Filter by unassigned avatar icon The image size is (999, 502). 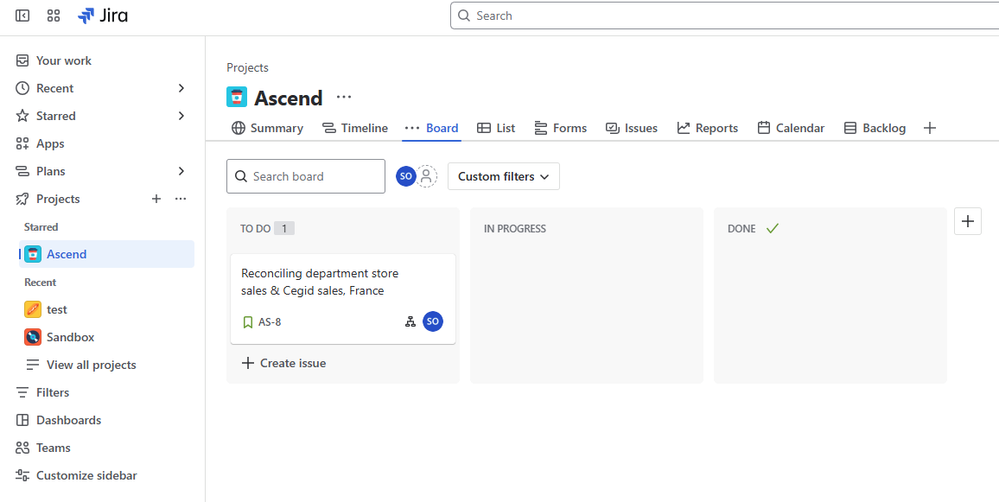tap(426, 176)
